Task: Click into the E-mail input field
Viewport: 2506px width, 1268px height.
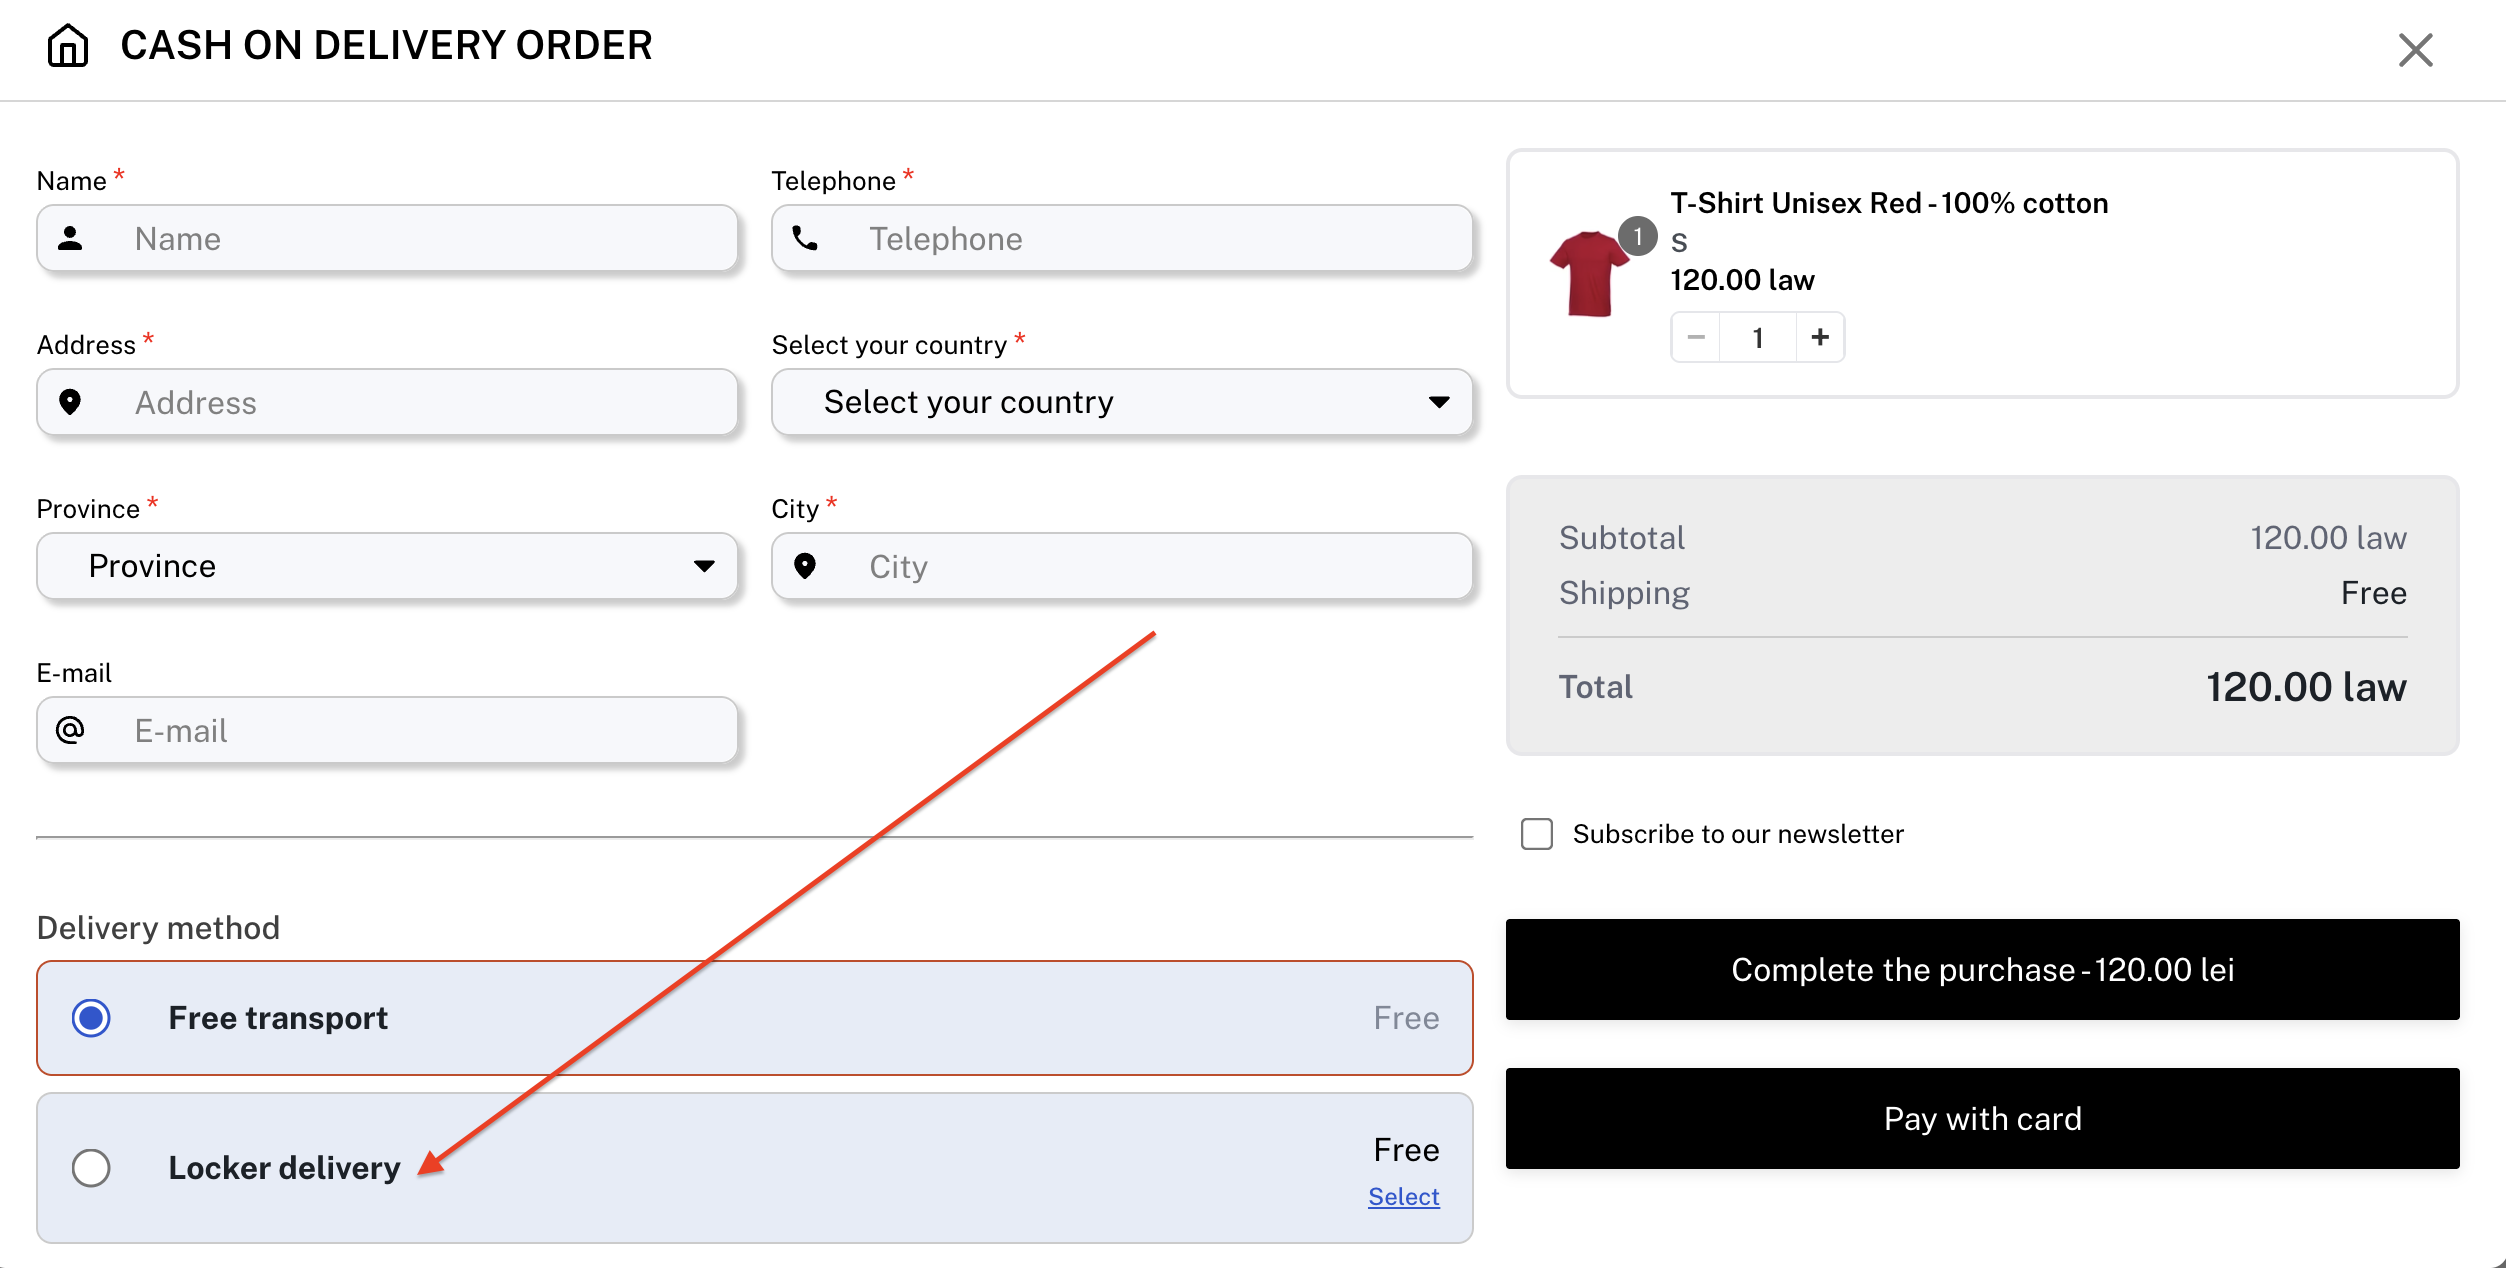Action: pyautogui.click(x=420, y=730)
